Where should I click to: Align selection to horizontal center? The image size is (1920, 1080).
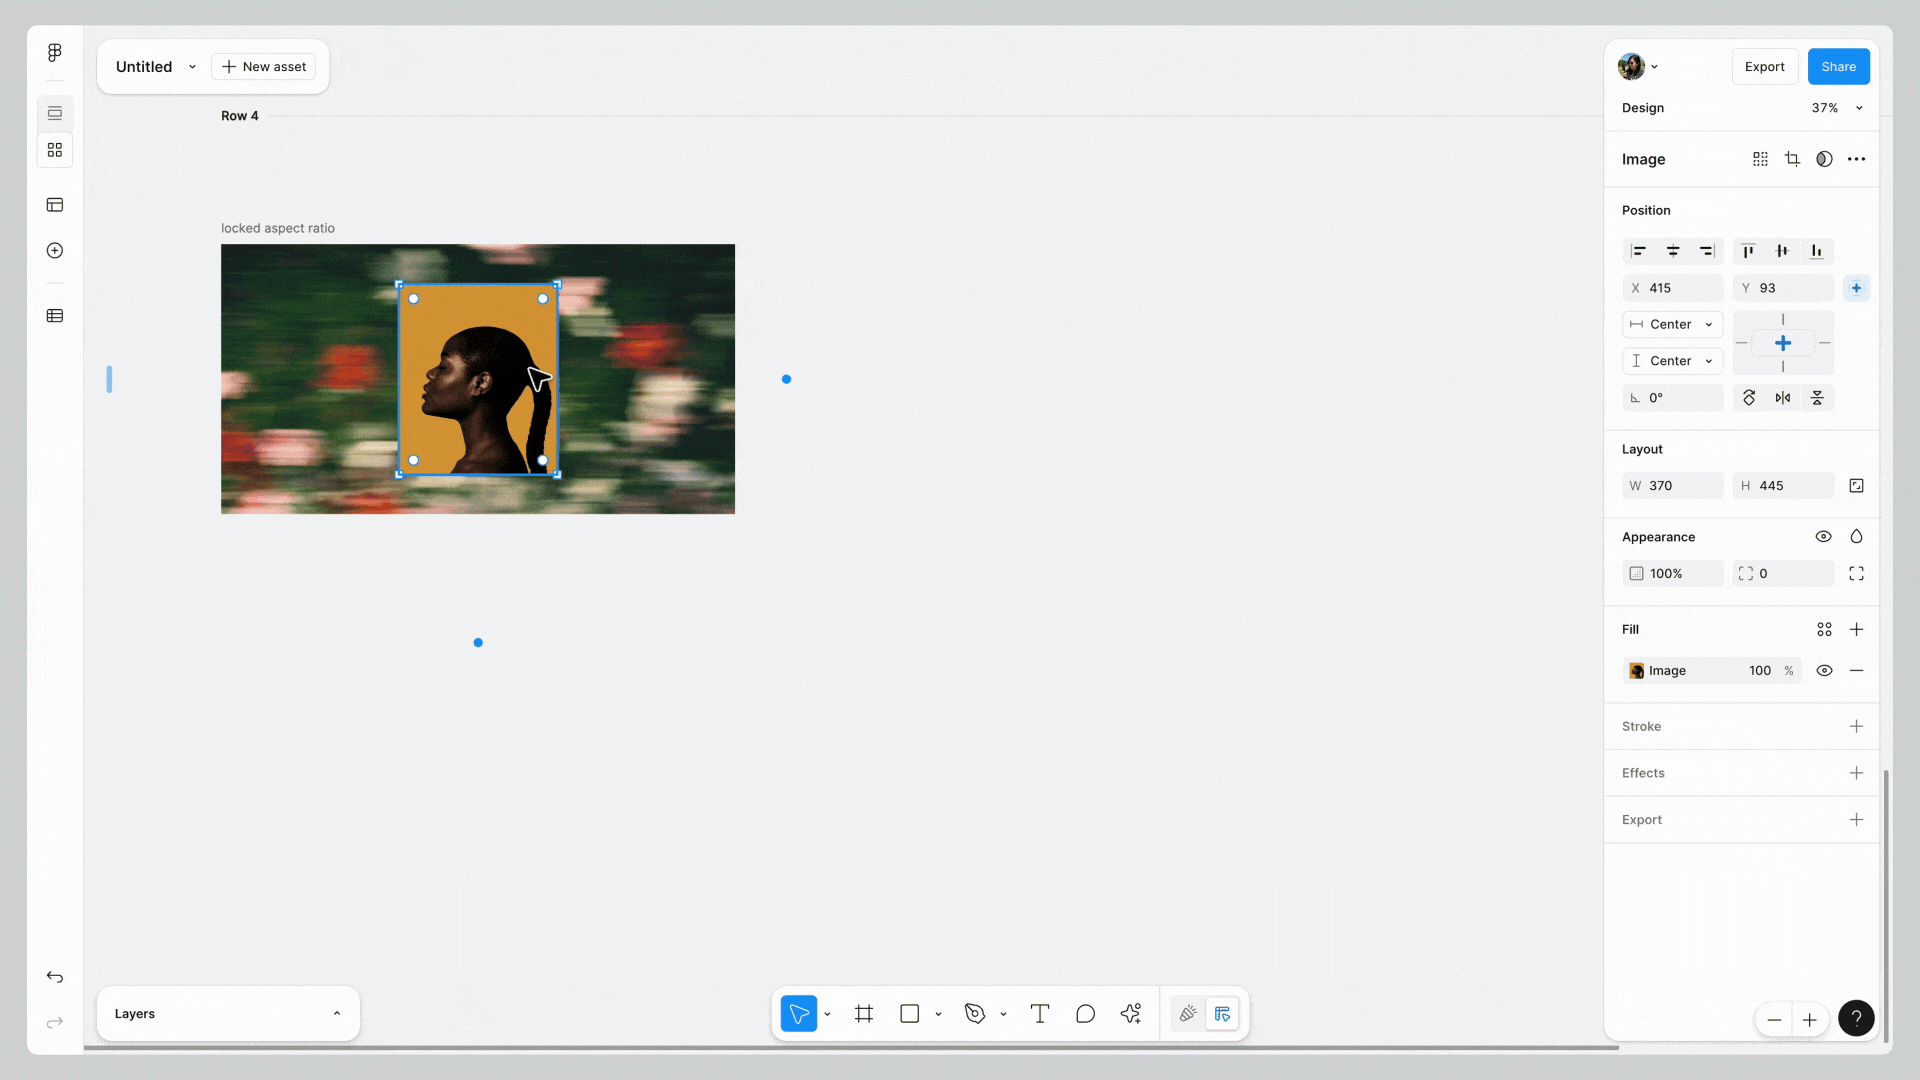1673,251
